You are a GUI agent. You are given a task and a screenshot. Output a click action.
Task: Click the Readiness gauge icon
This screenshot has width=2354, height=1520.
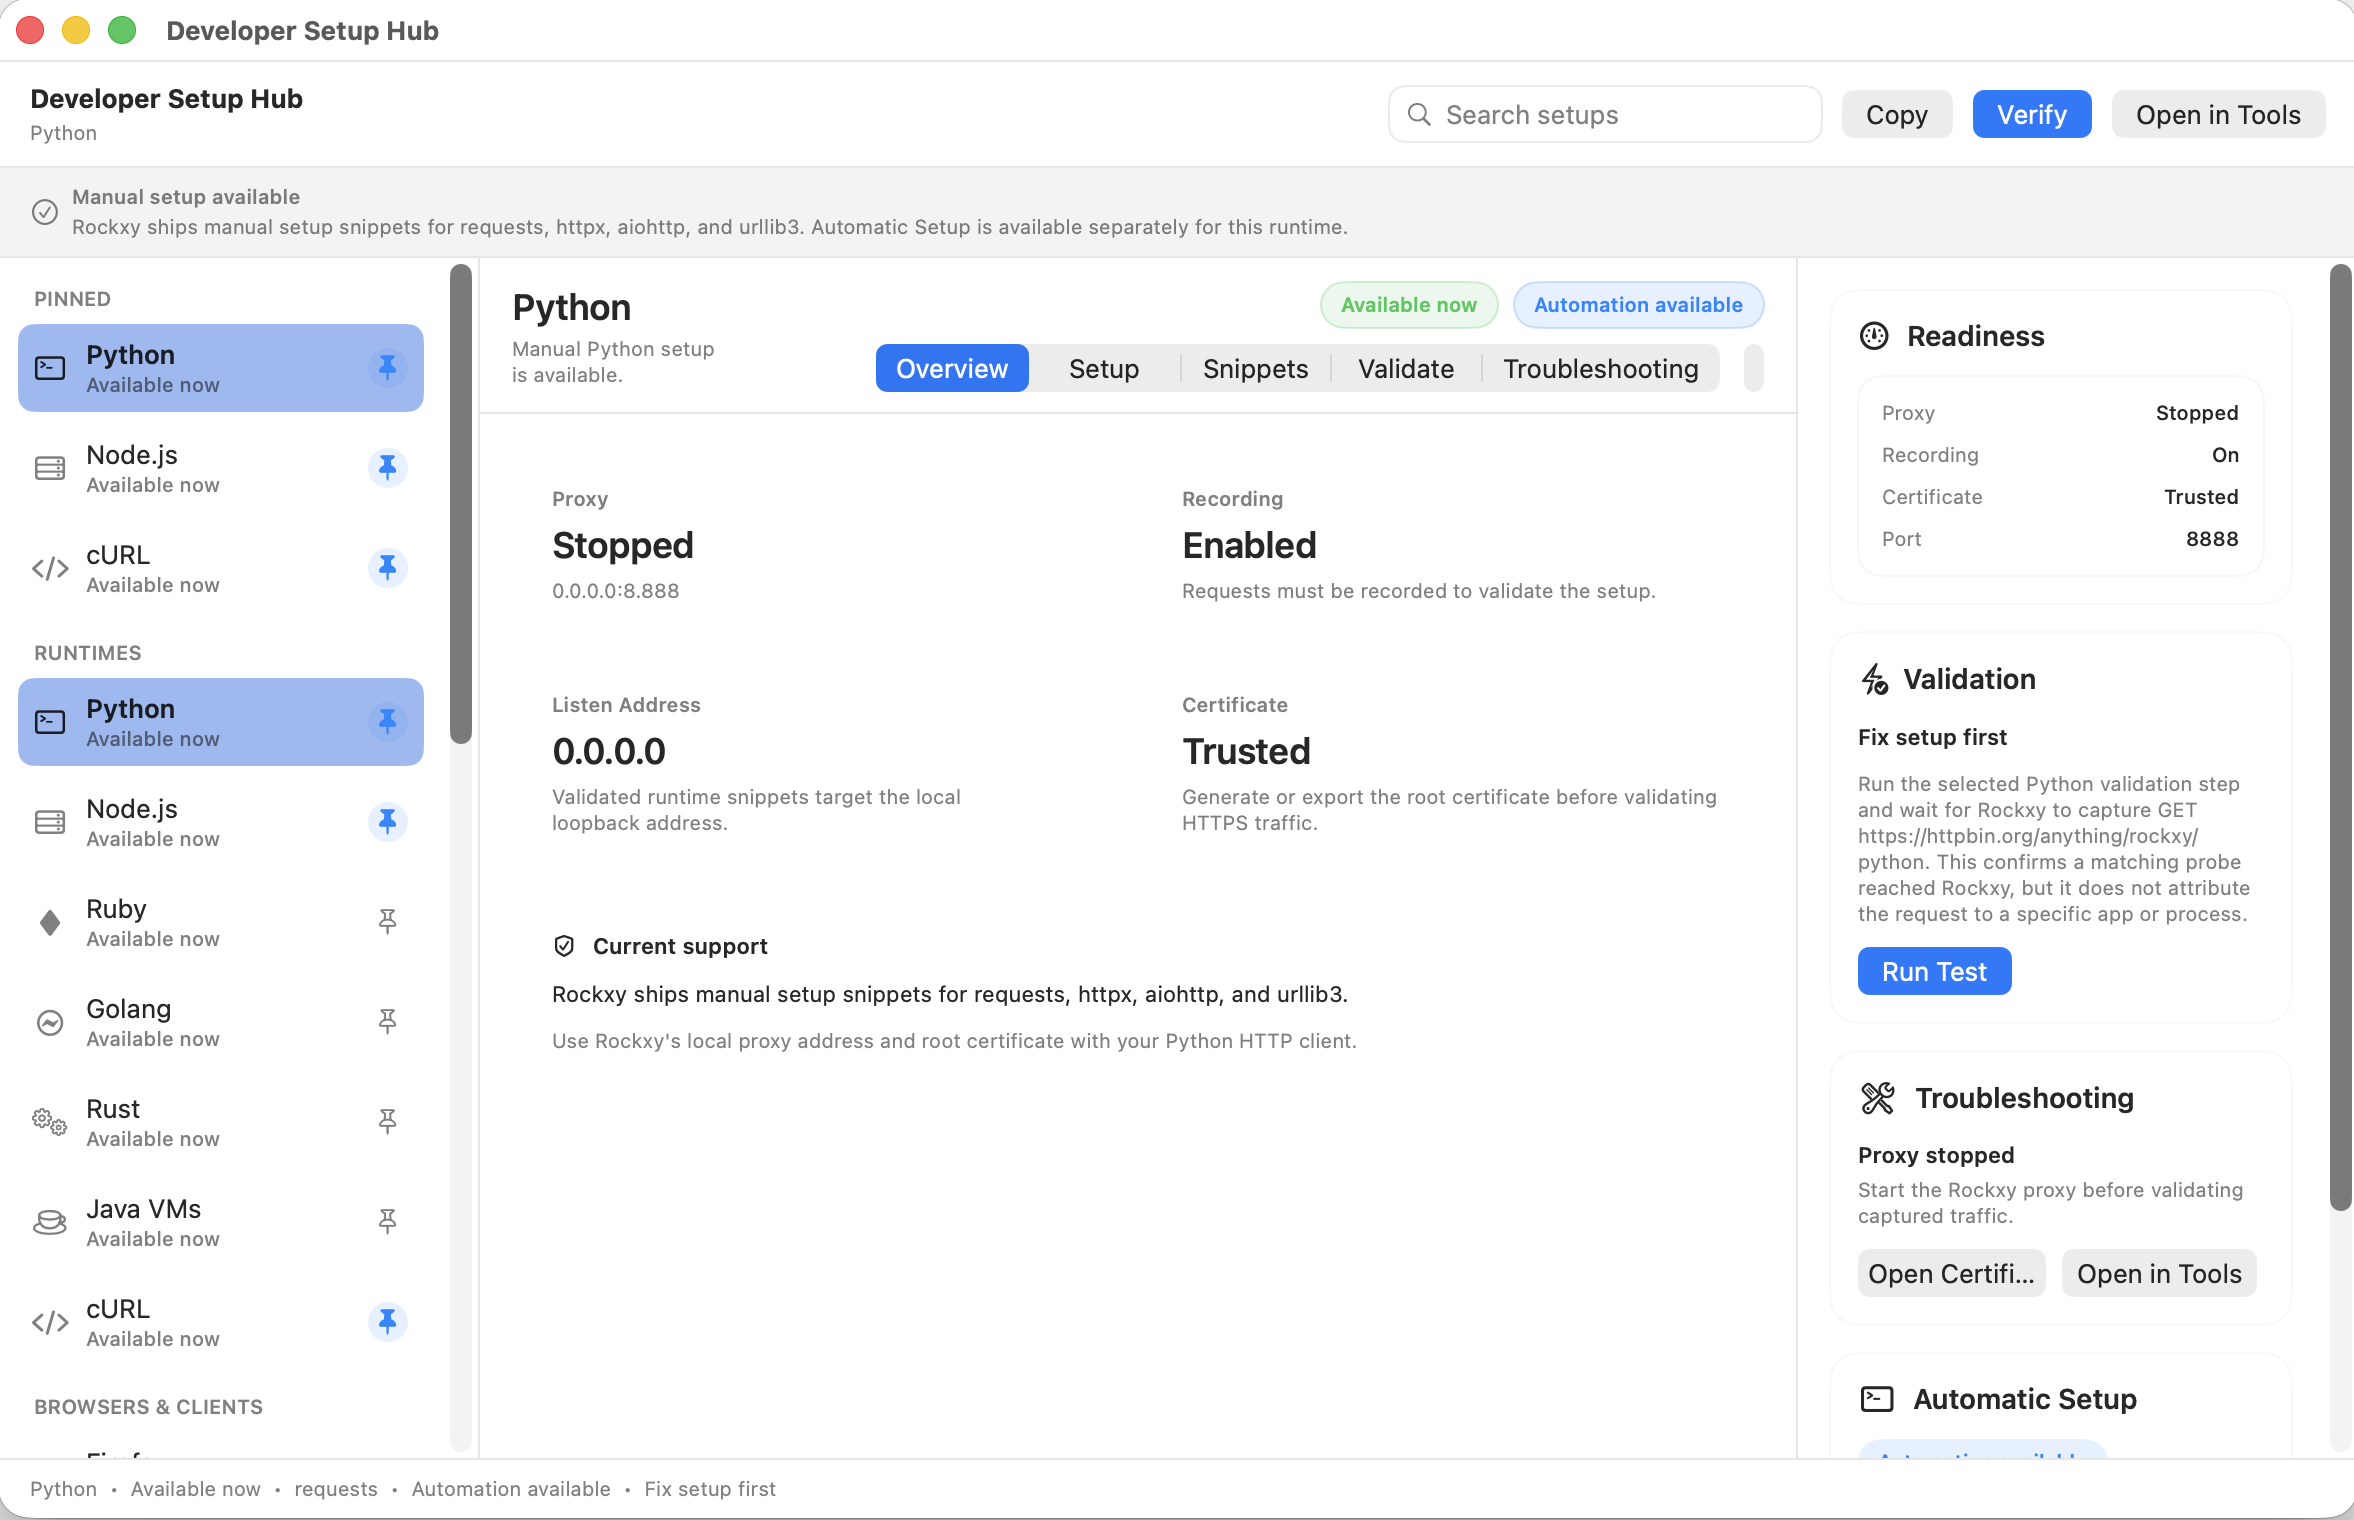(1873, 336)
